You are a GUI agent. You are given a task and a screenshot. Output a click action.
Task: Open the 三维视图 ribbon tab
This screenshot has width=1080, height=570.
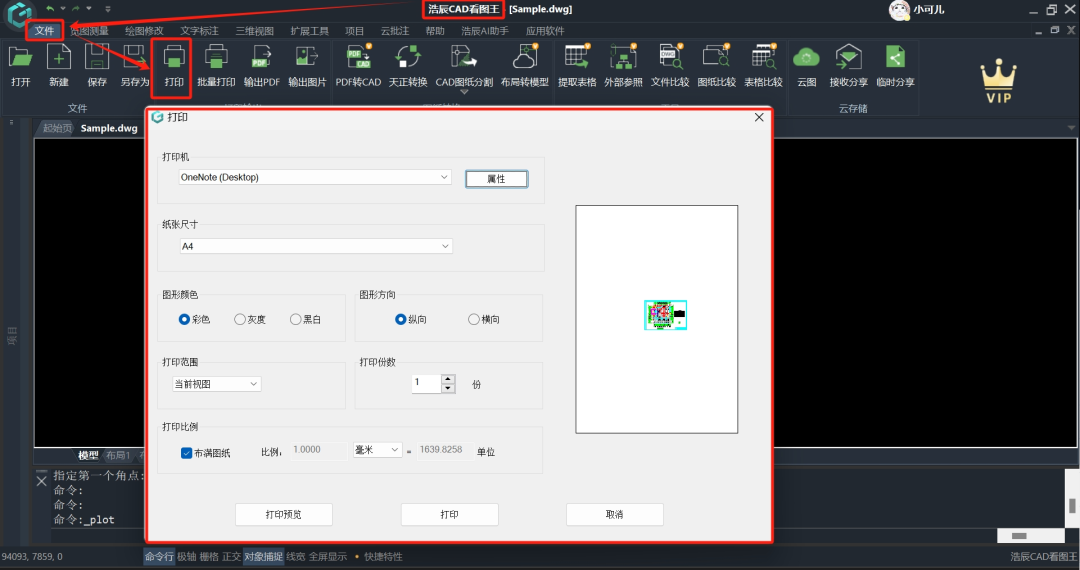255,31
